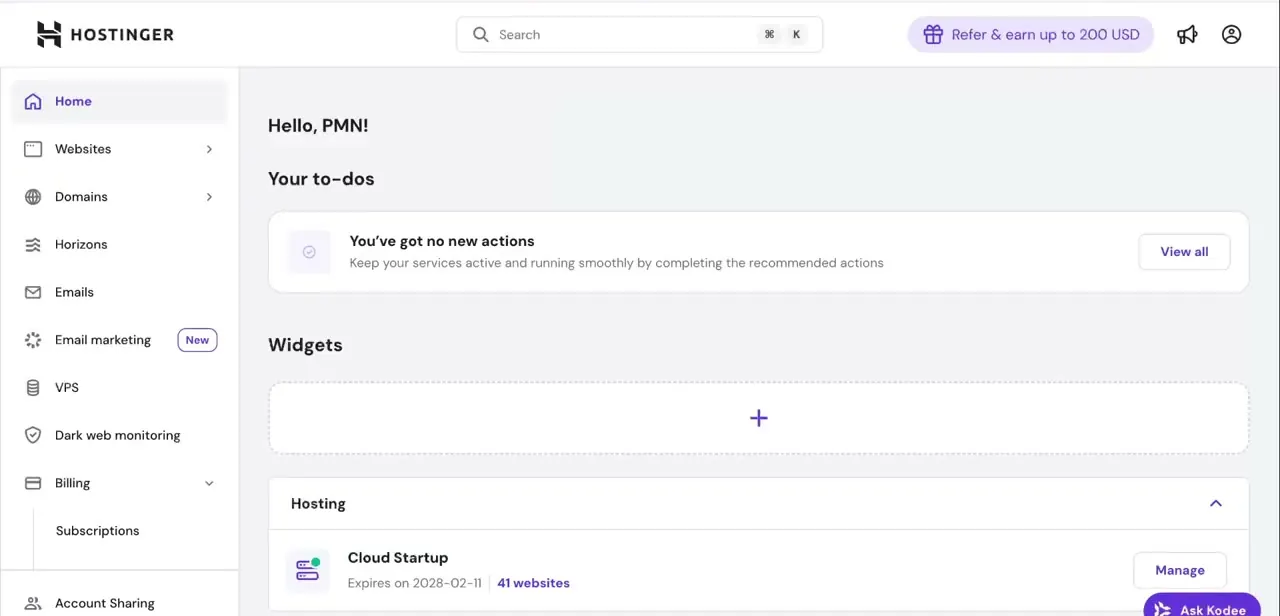Viewport: 1280px width, 616px height.
Task: Click the to-dos checkmark icon
Action: 309,252
